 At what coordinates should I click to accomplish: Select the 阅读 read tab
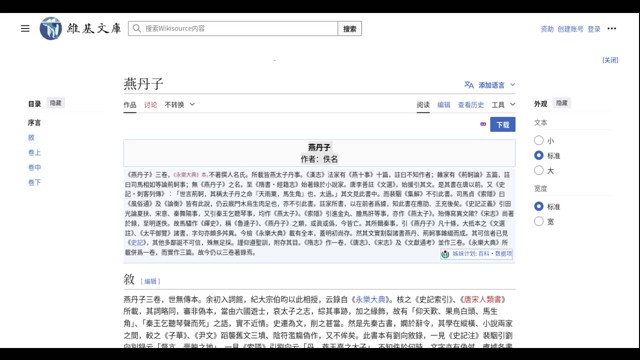click(423, 105)
